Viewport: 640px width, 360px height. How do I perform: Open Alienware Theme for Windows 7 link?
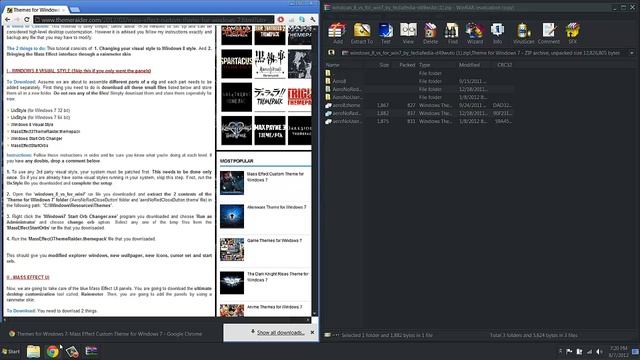pyautogui.click(x=276, y=207)
